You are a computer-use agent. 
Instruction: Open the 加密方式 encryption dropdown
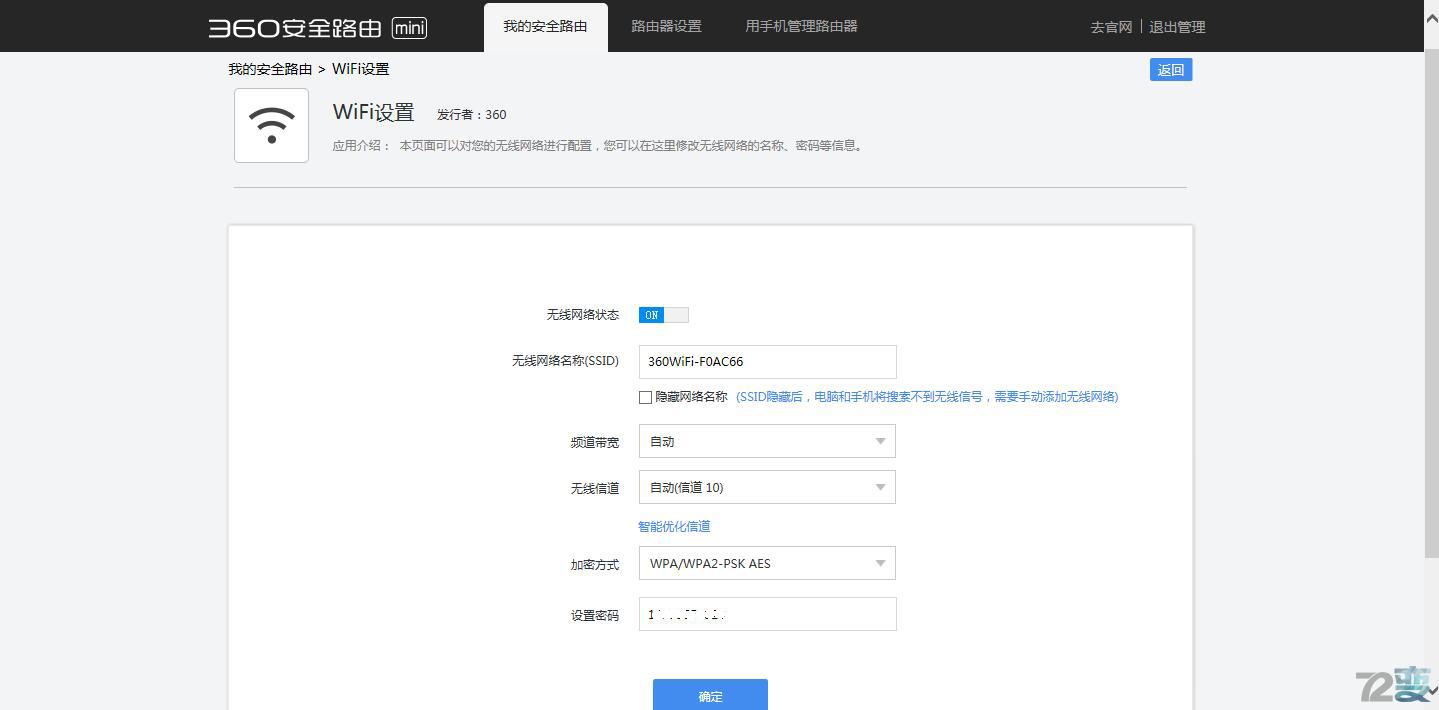click(766, 563)
